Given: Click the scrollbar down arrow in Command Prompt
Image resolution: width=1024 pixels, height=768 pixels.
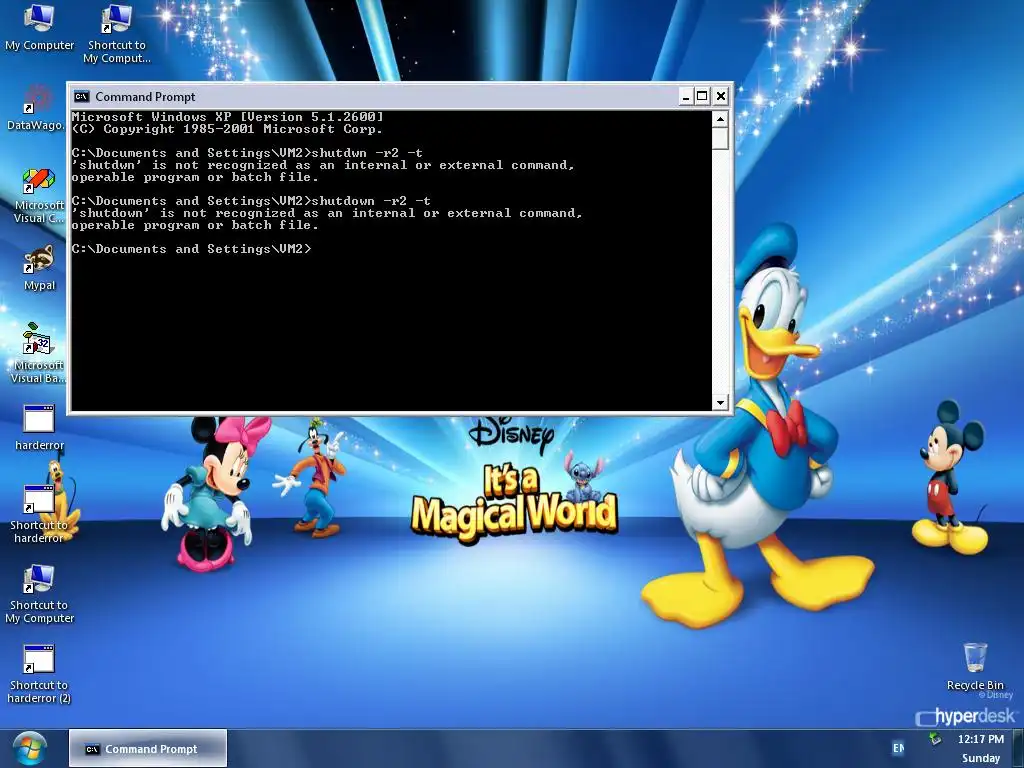Looking at the screenshot, I should pyautogui.click(x=720, y=402).
